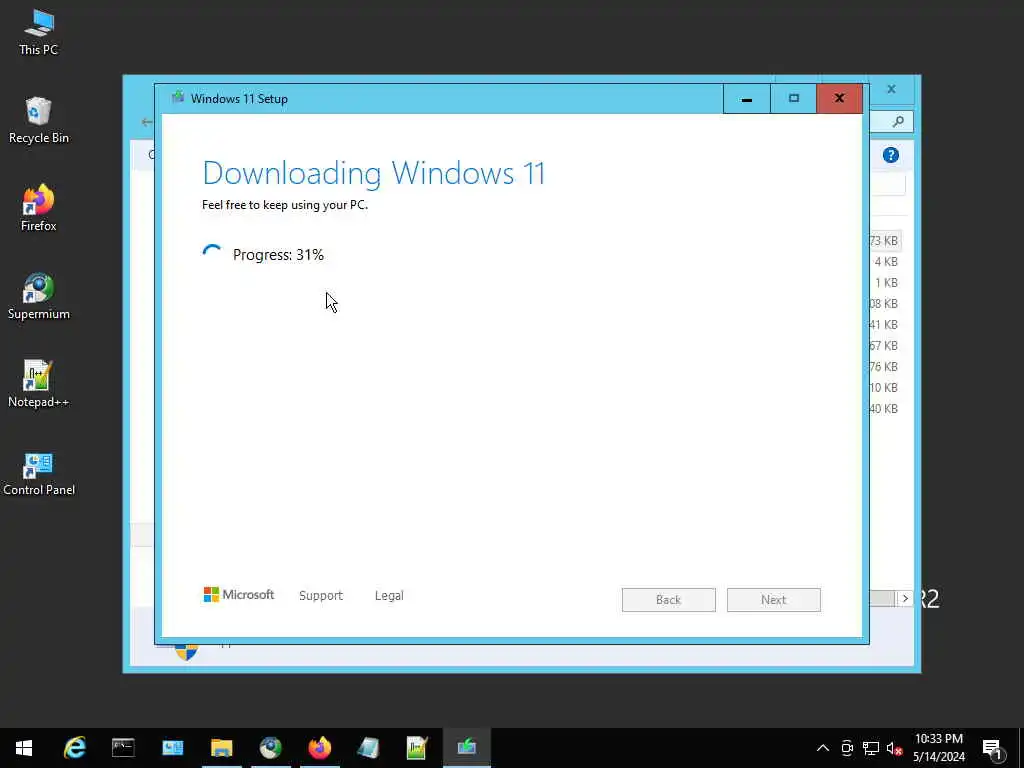Click the horizontal scrollbar right arrow in Explorer
The image size is (1024, 768).
[904, 598]
